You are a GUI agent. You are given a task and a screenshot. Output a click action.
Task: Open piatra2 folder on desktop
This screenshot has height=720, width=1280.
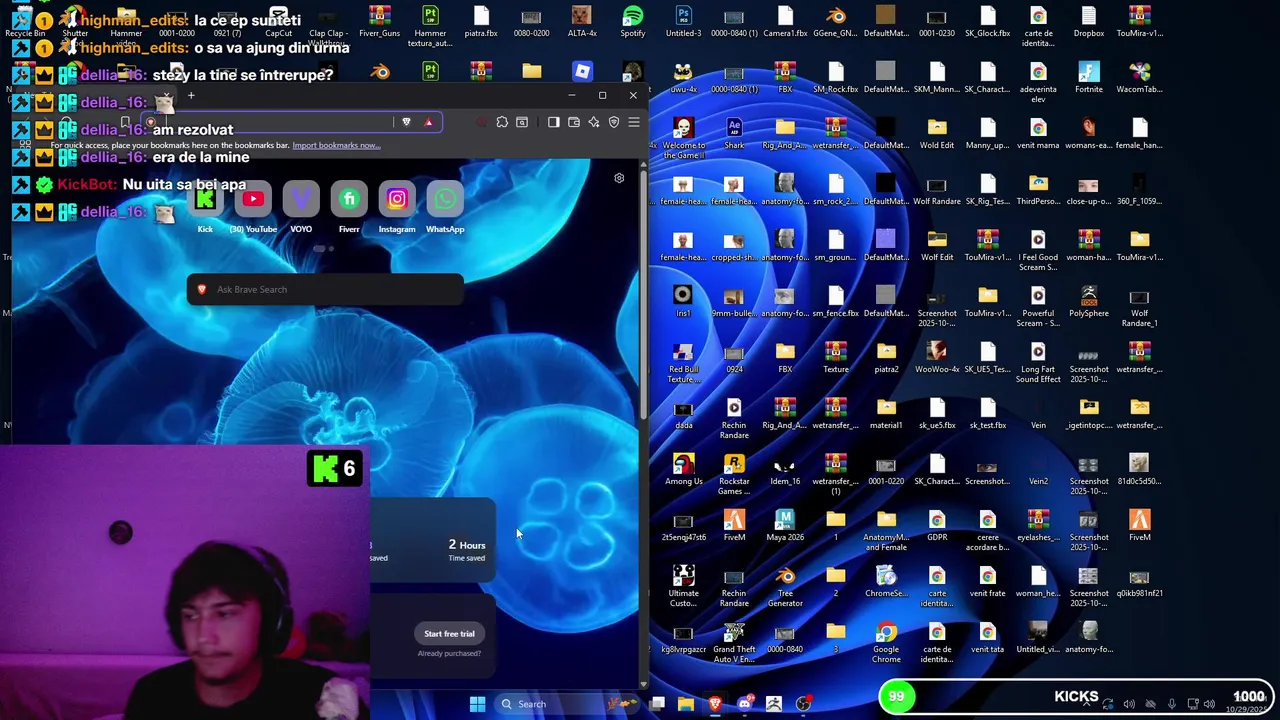pyautogui.click(x=886, y=358)
